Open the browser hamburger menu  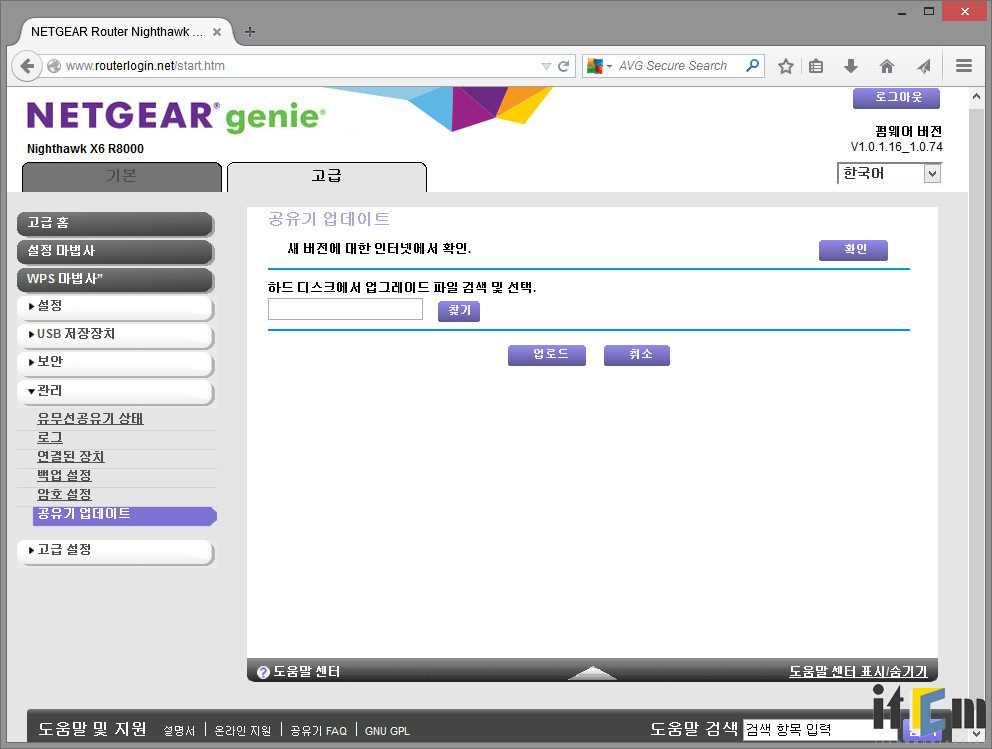click(x=964, y=66)
